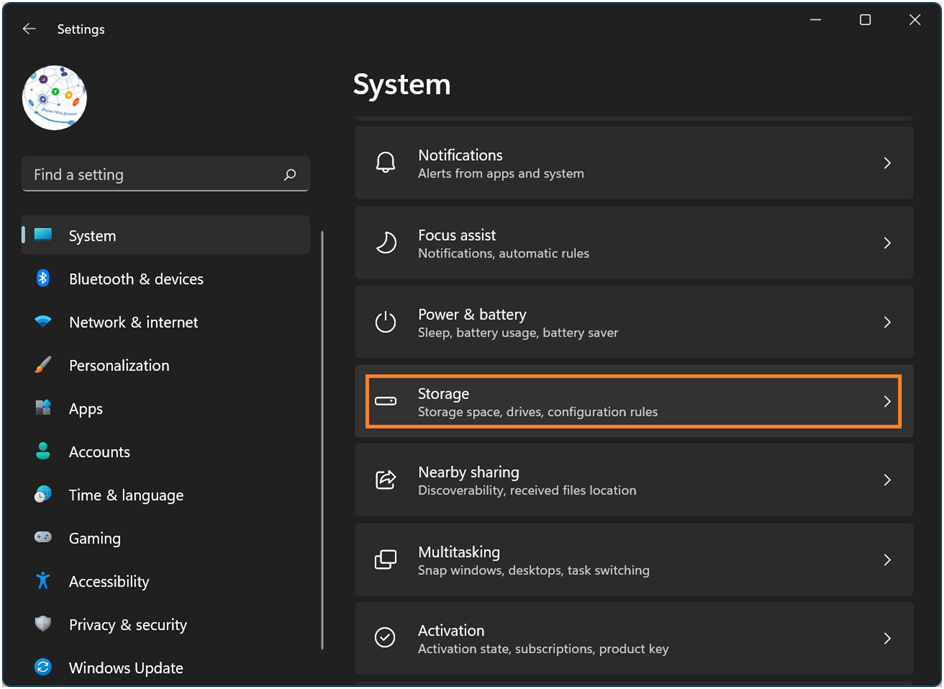Click the Privacy shield icon
This screenshot has height=689, width=944.
(x=43, y=624)
